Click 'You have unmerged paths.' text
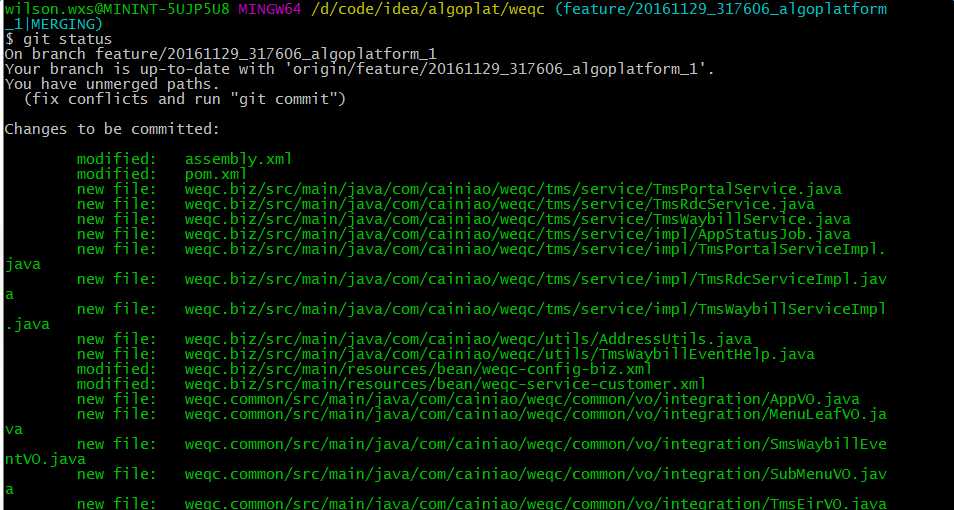The height and width of the screenshot is (510, 954). 113,84
